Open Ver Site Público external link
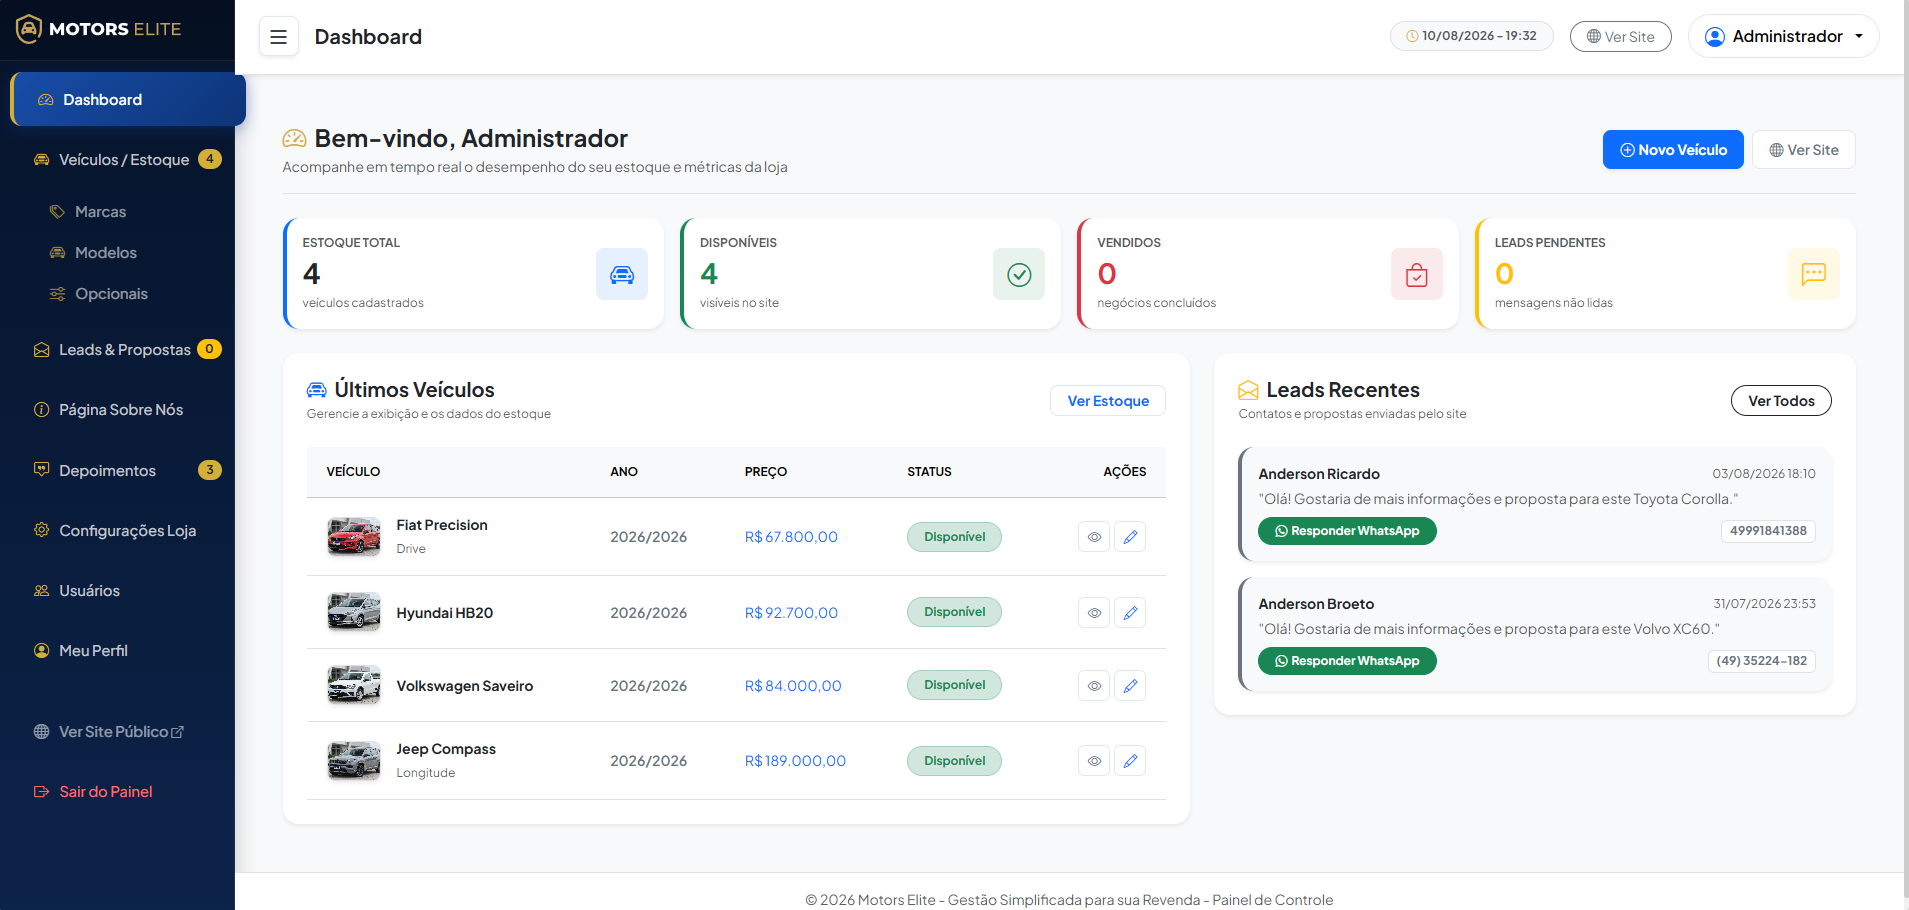1909x910 pixels. (x=108, y=732)
